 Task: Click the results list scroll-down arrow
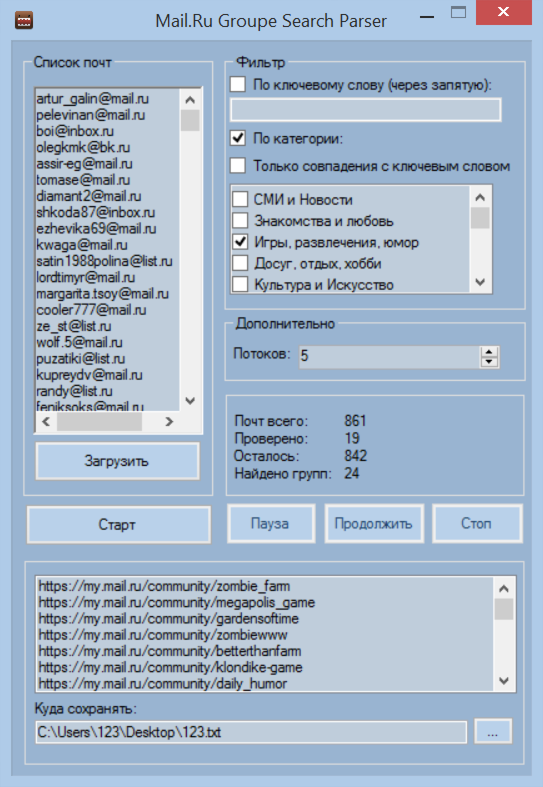point(504,681)
